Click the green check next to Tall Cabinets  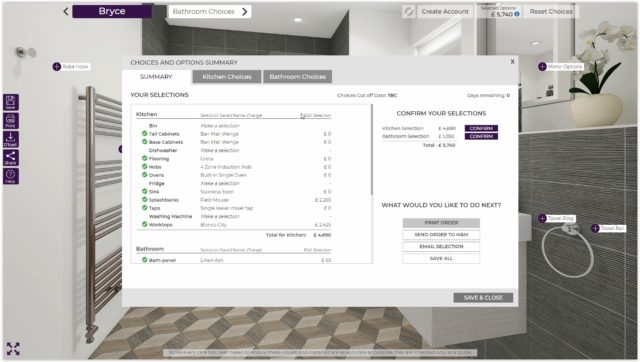pos(144,133)
